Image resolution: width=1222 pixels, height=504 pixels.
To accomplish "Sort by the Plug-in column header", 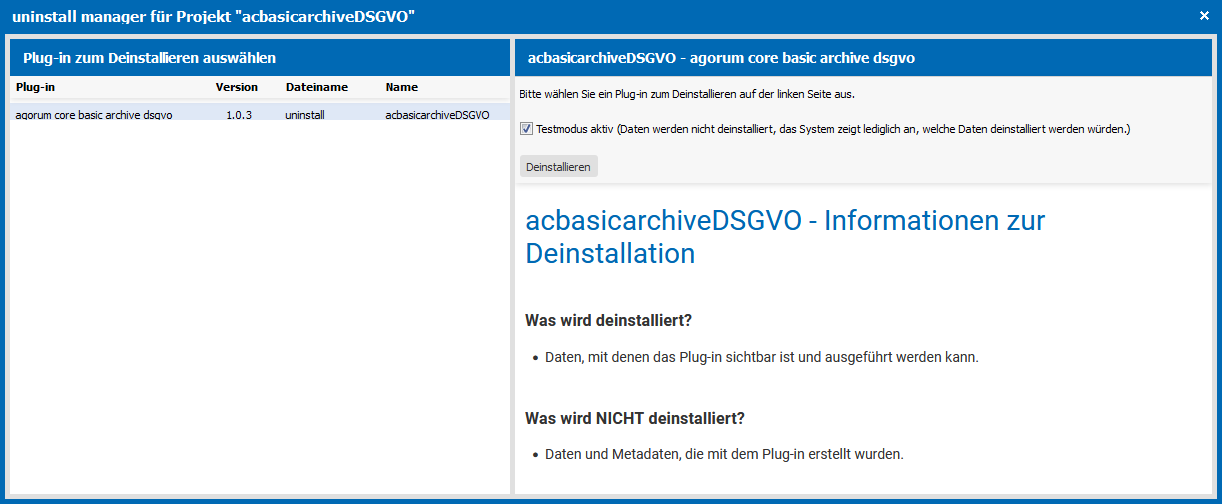I will tap(36, 87).
